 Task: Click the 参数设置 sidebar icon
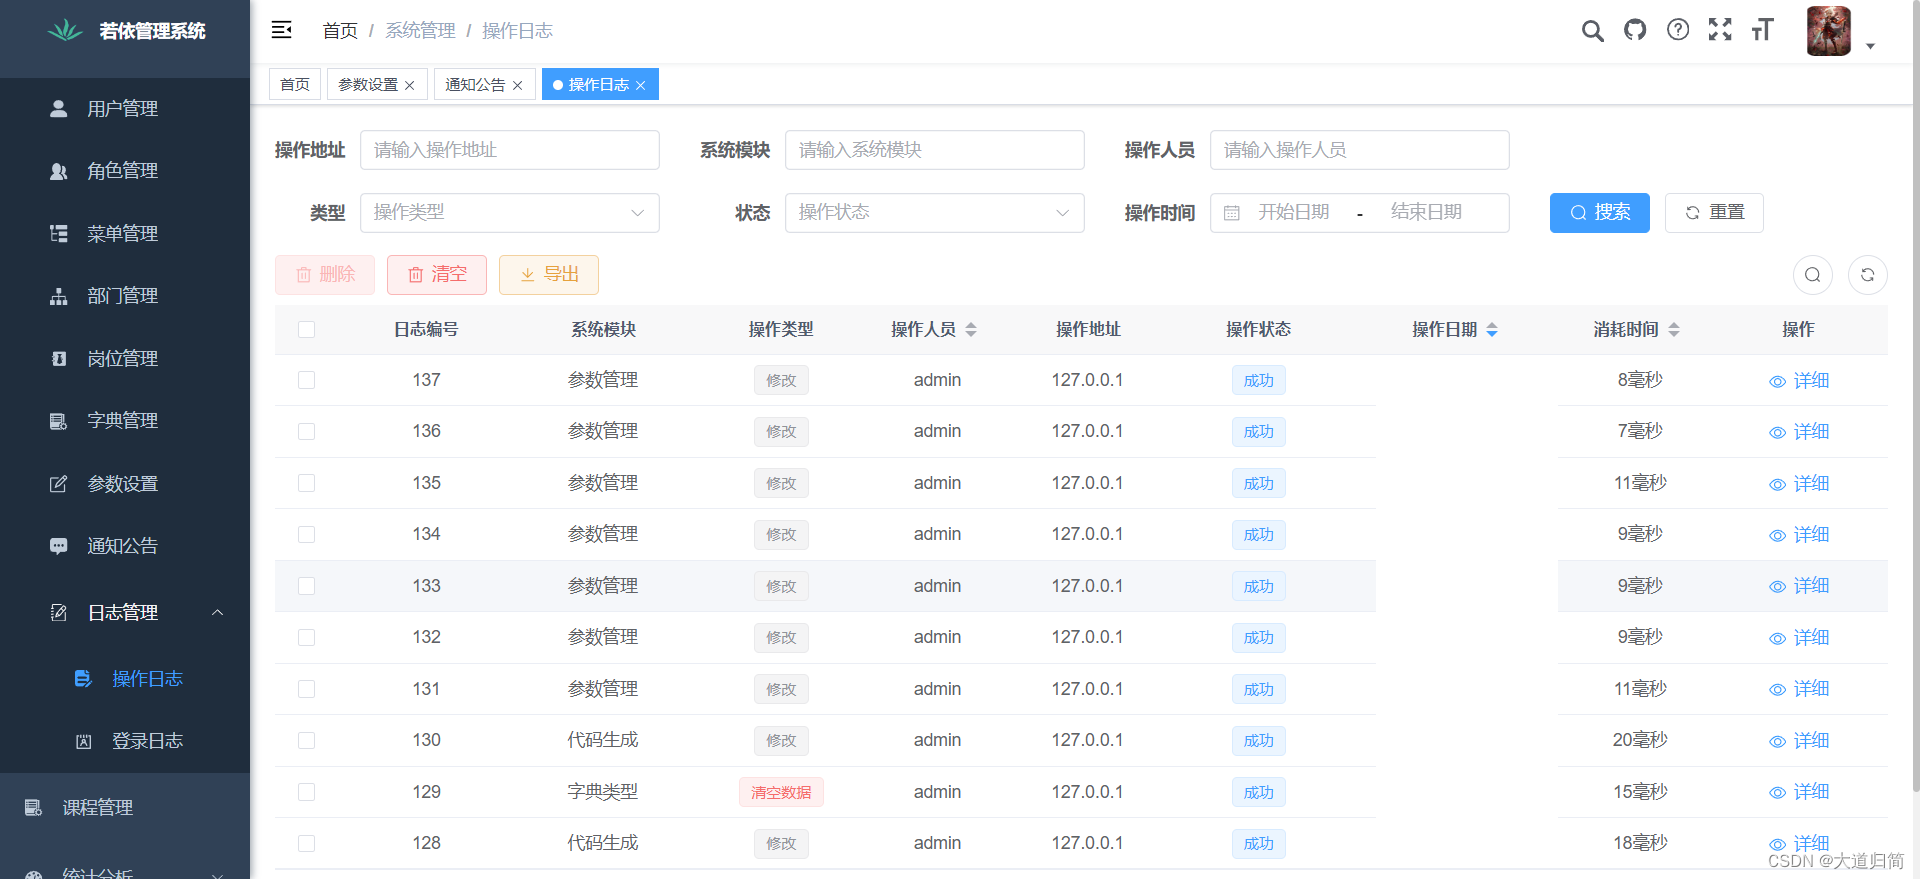click(x=59, y=484)
